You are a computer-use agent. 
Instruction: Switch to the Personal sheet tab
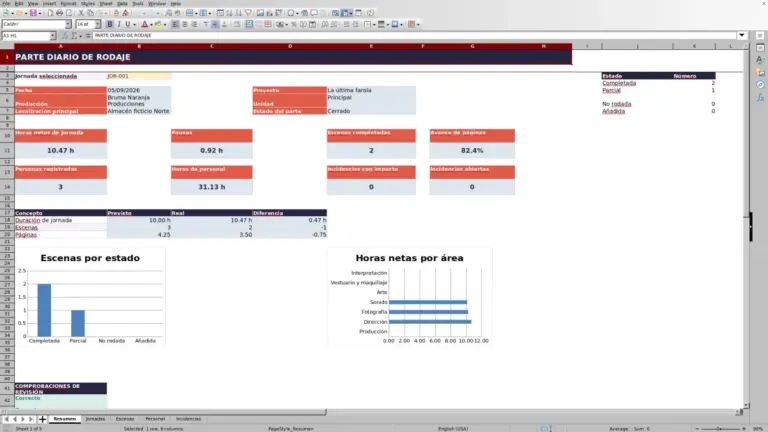[x=155, y=419]
